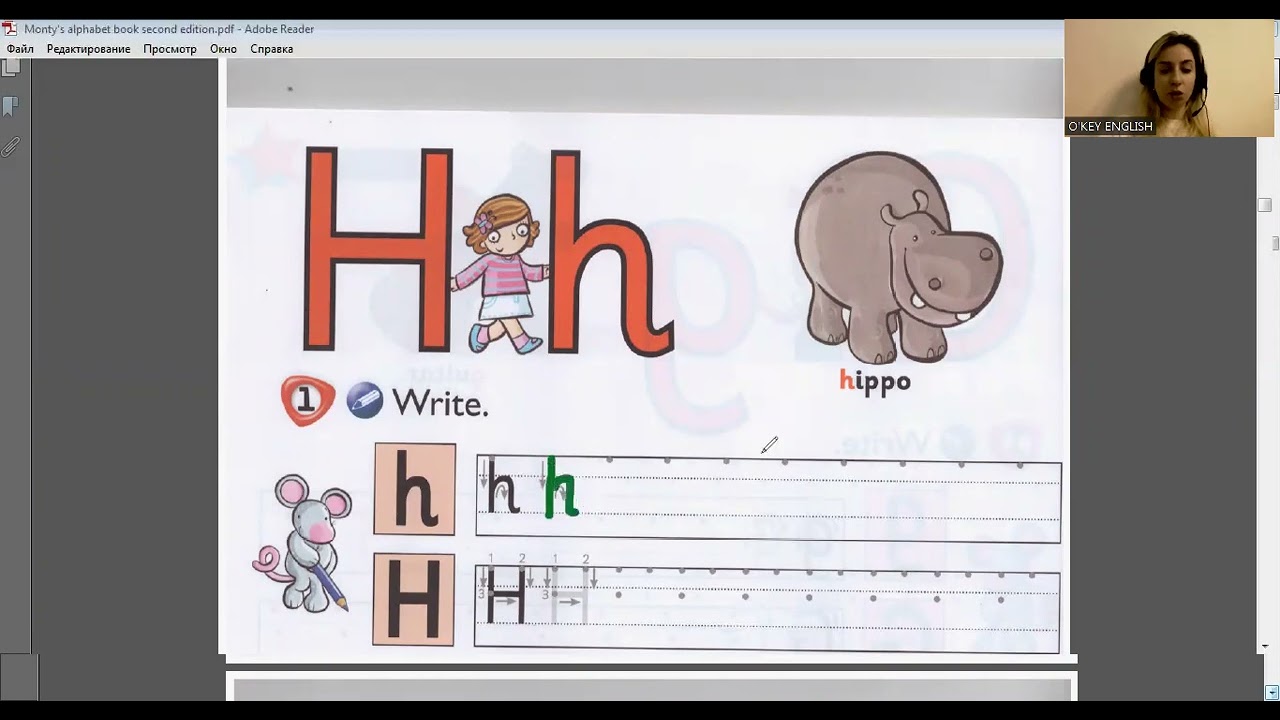
Task: Click the red number 1 badge
Action: coord(308,401)
